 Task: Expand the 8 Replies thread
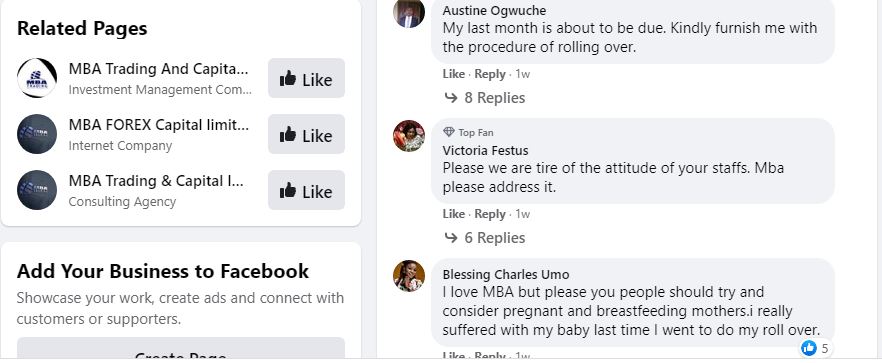(x=485, y=98)
